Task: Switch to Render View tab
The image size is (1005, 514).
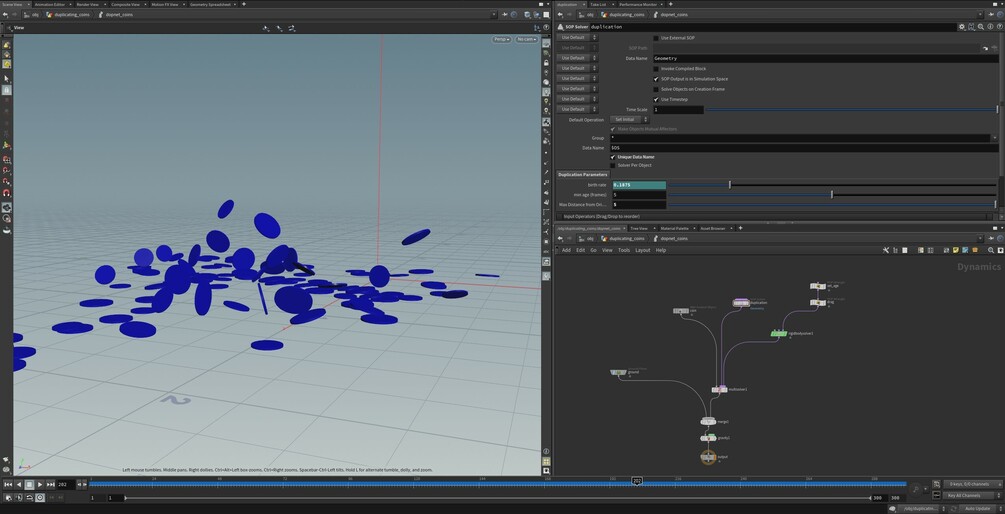Action: click(x=88, y=4)
